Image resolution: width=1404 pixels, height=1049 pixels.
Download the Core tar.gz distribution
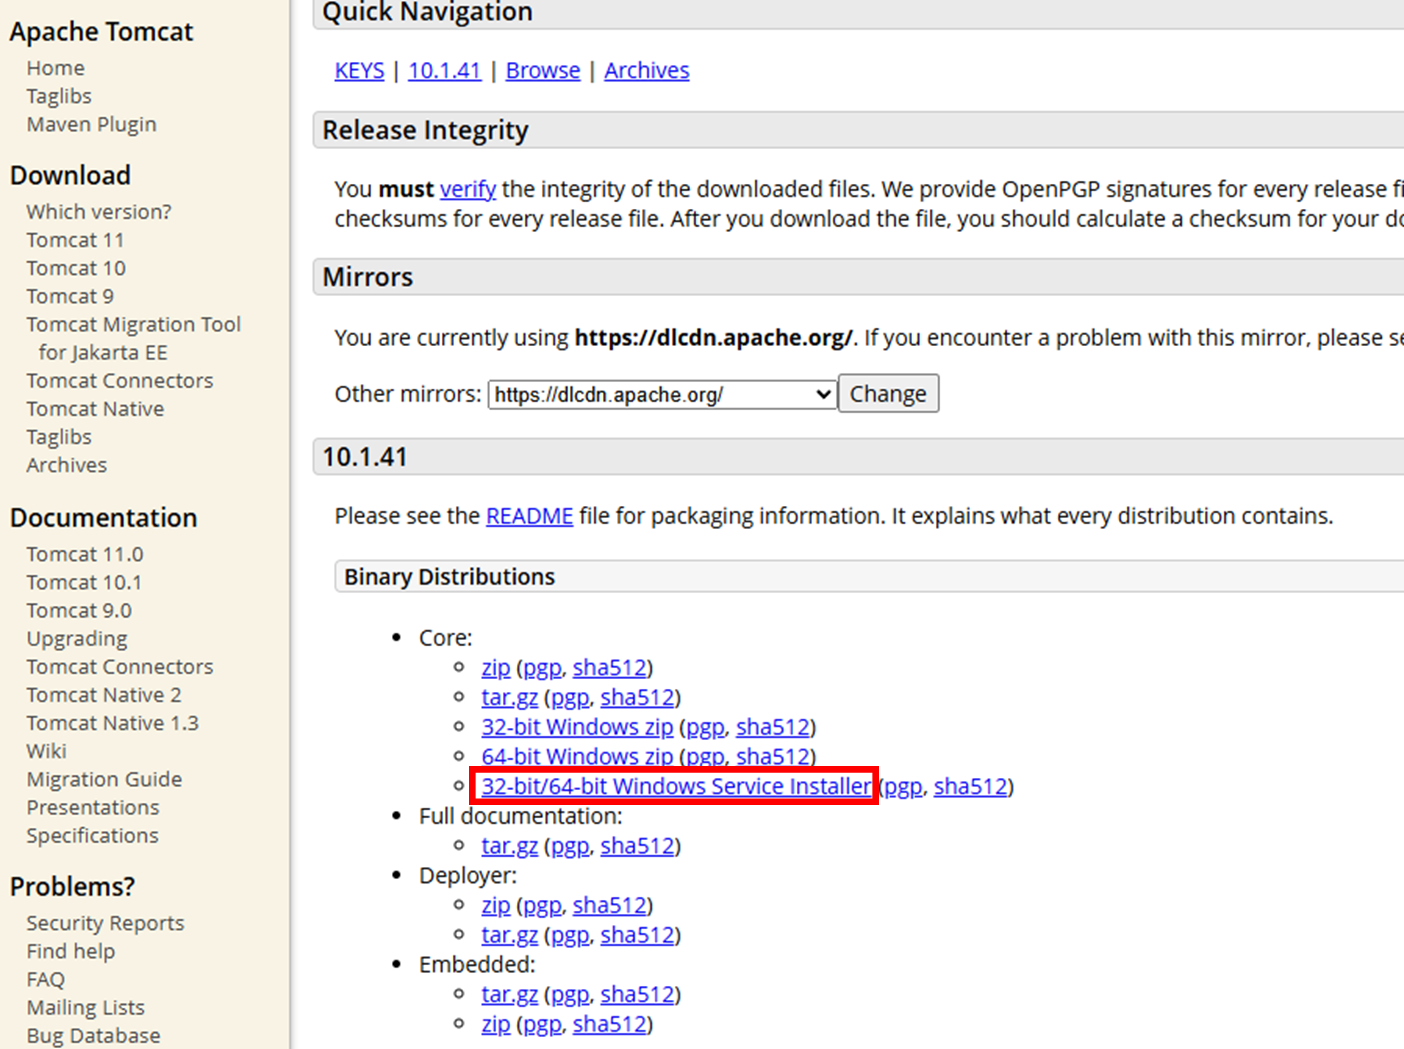510,698
